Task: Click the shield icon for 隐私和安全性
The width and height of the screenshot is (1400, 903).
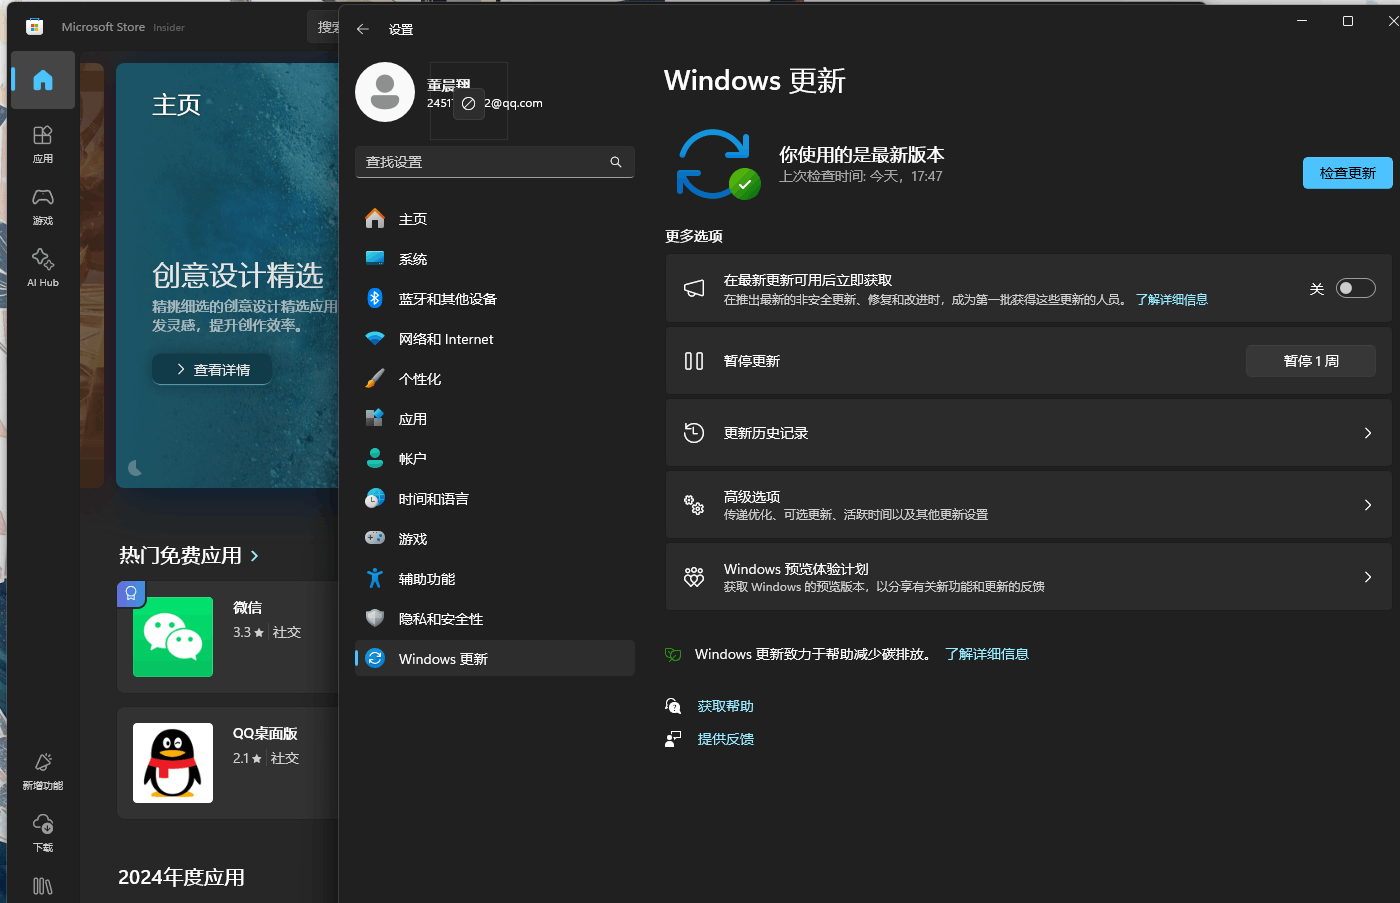Action: pyautogui.click(x=375, y=618)
